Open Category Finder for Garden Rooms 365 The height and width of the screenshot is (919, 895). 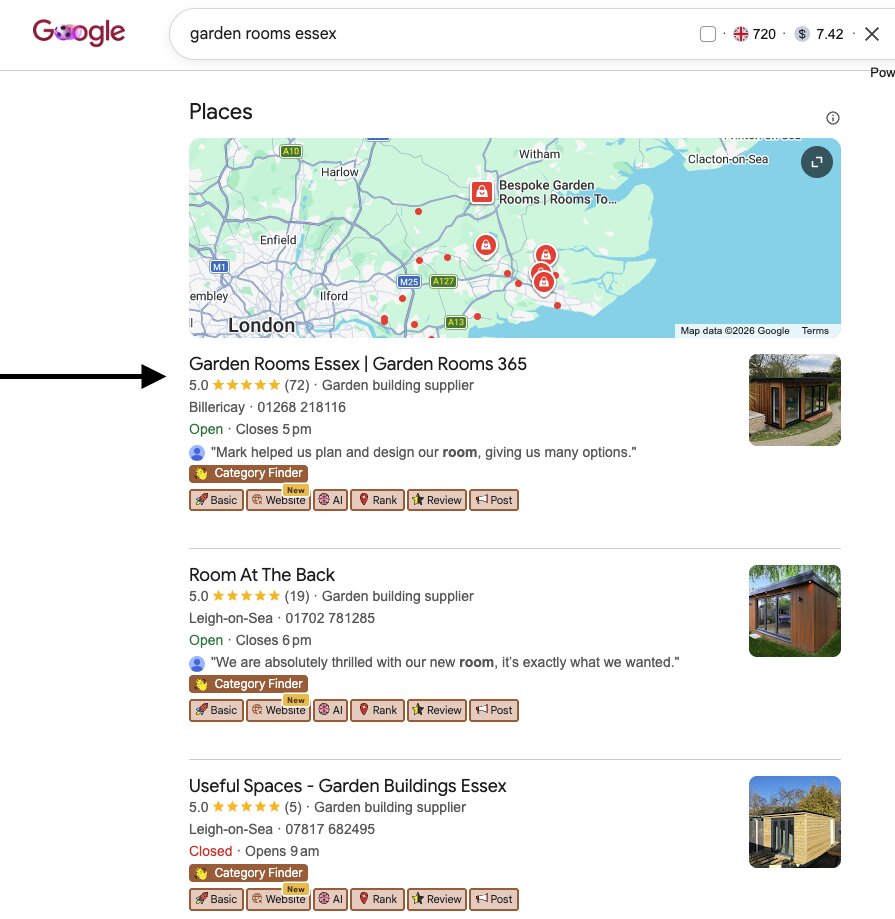(x=249, y=473)
